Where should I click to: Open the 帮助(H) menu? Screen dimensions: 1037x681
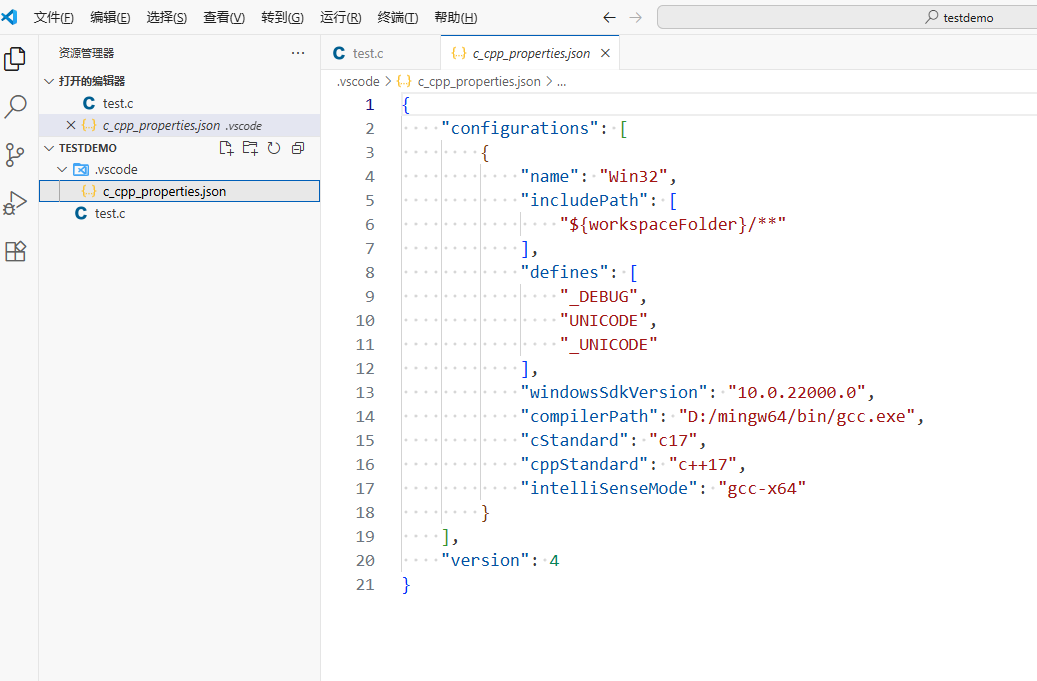pyautogui.click(x=456, y=18)
